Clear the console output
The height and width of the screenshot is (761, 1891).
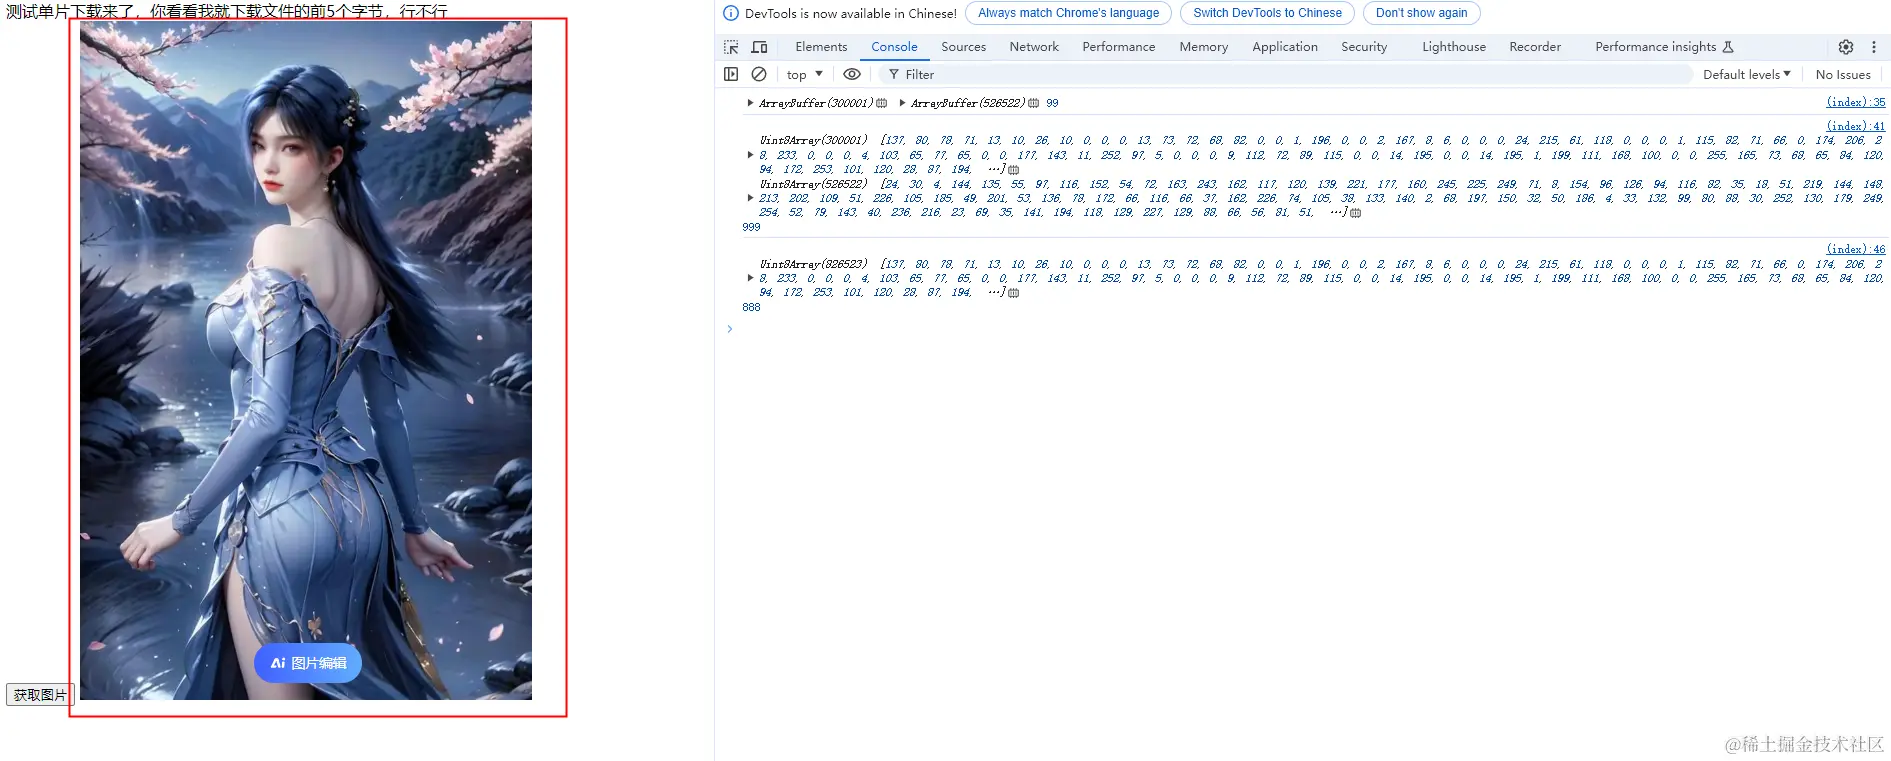click(x=759, y=74)
